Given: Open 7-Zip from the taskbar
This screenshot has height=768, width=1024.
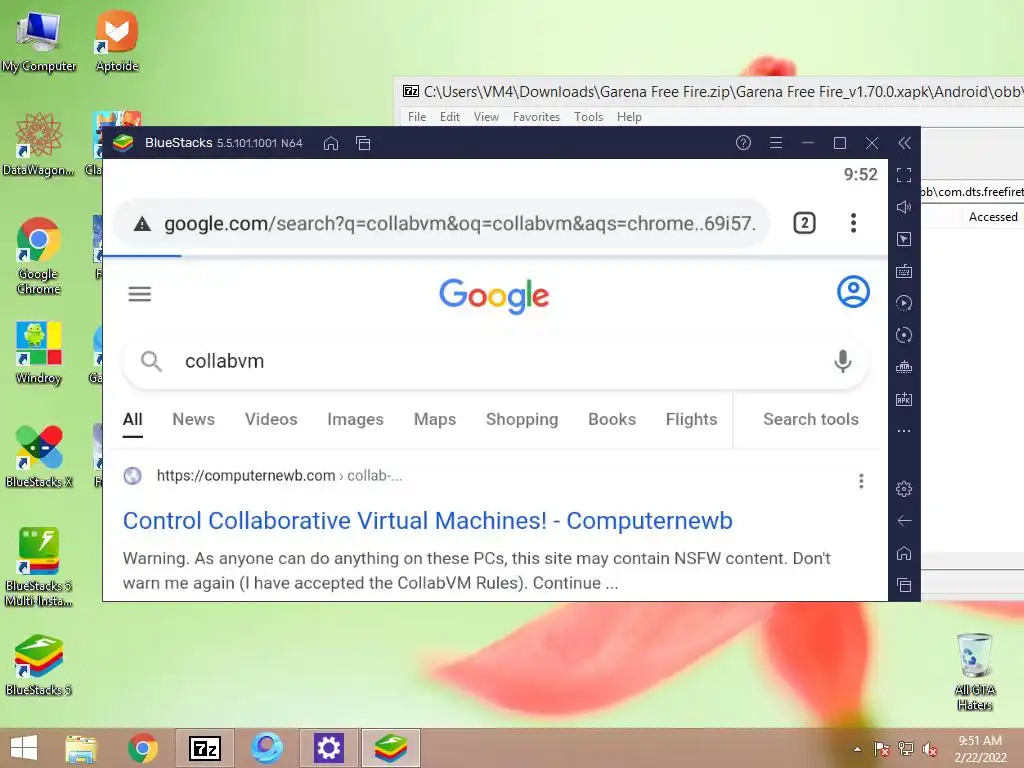Looking at the screenshot, I should 204,748.
